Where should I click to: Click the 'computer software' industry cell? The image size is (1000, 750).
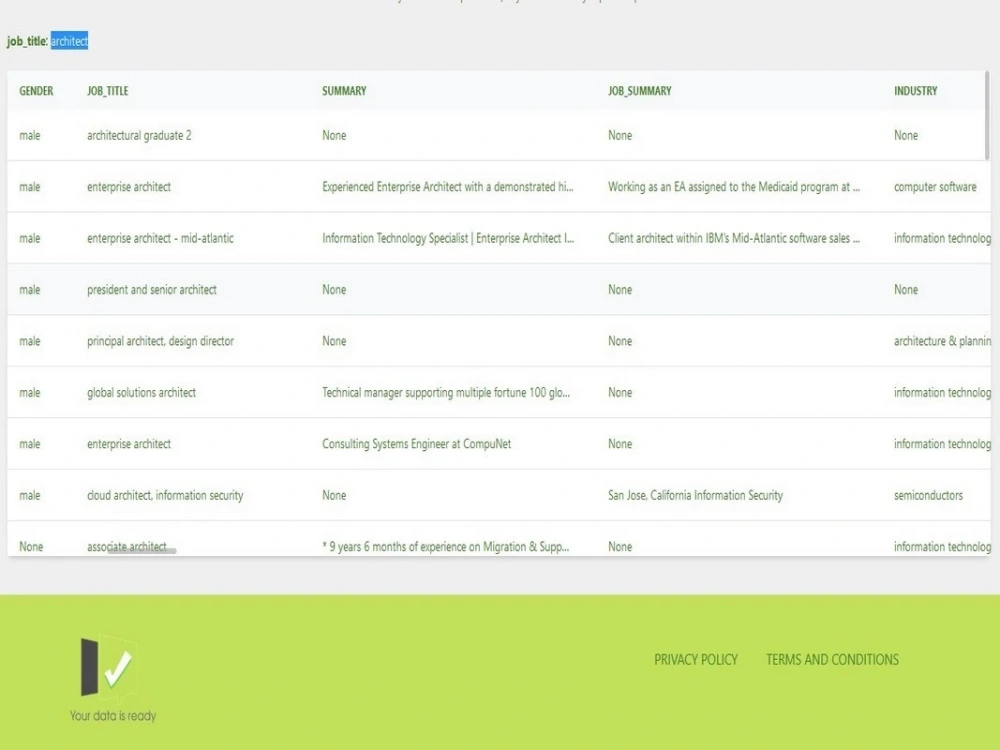pyautogui.click(x=935, y=187)
